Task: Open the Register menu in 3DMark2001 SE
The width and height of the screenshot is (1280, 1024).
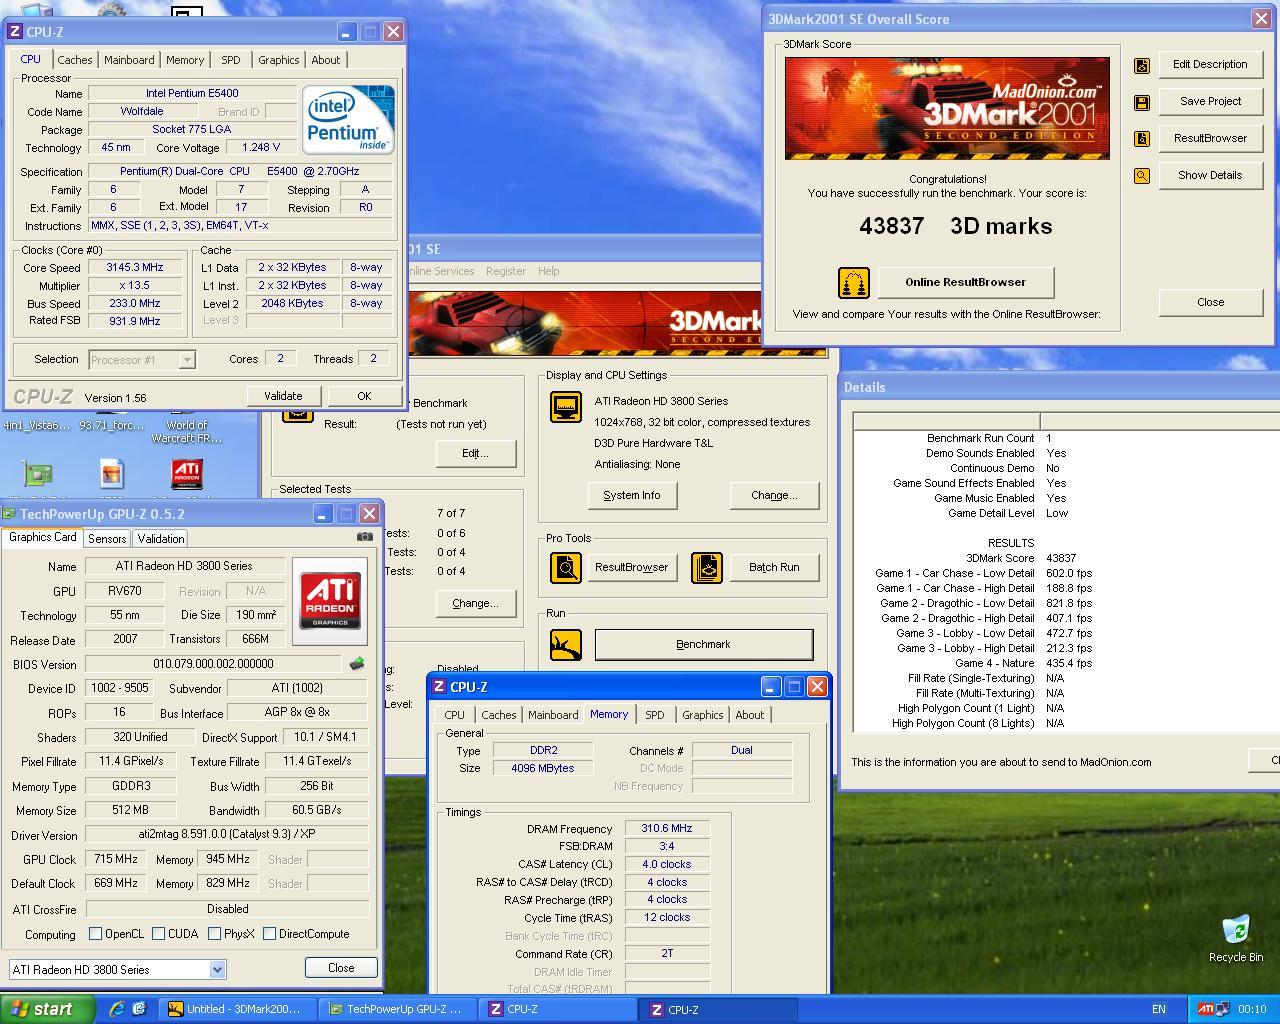Action: [506, 271]
